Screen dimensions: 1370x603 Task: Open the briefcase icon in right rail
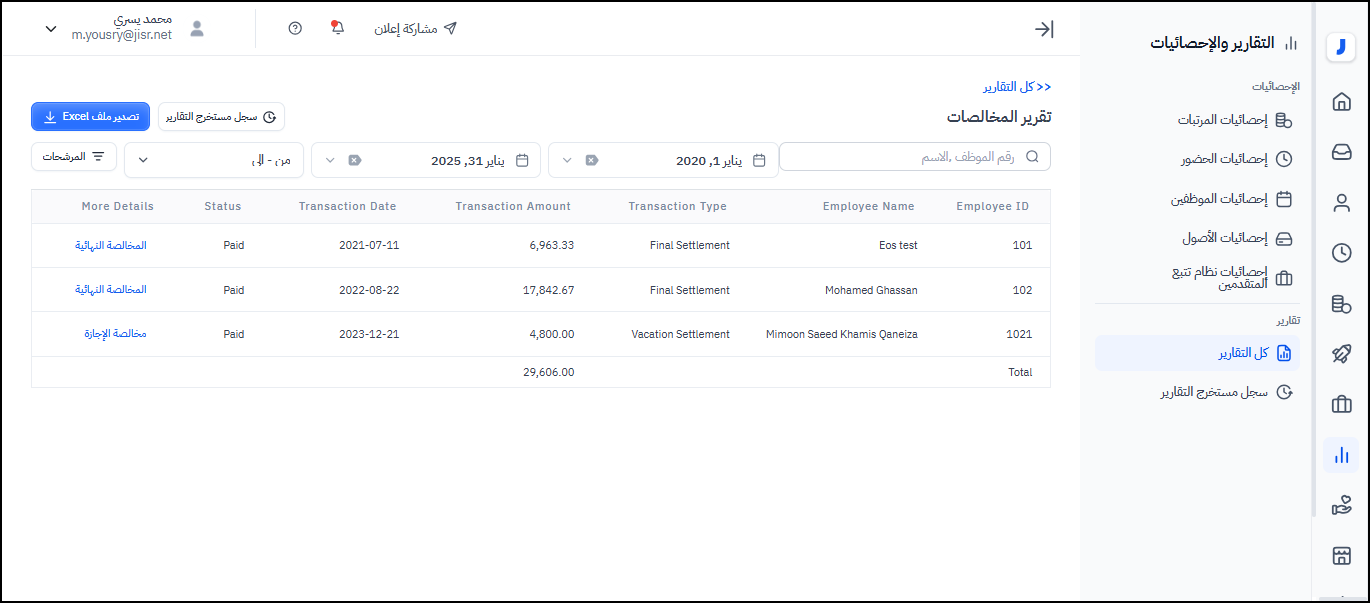pyautogui.click(x=1341, y=404)
